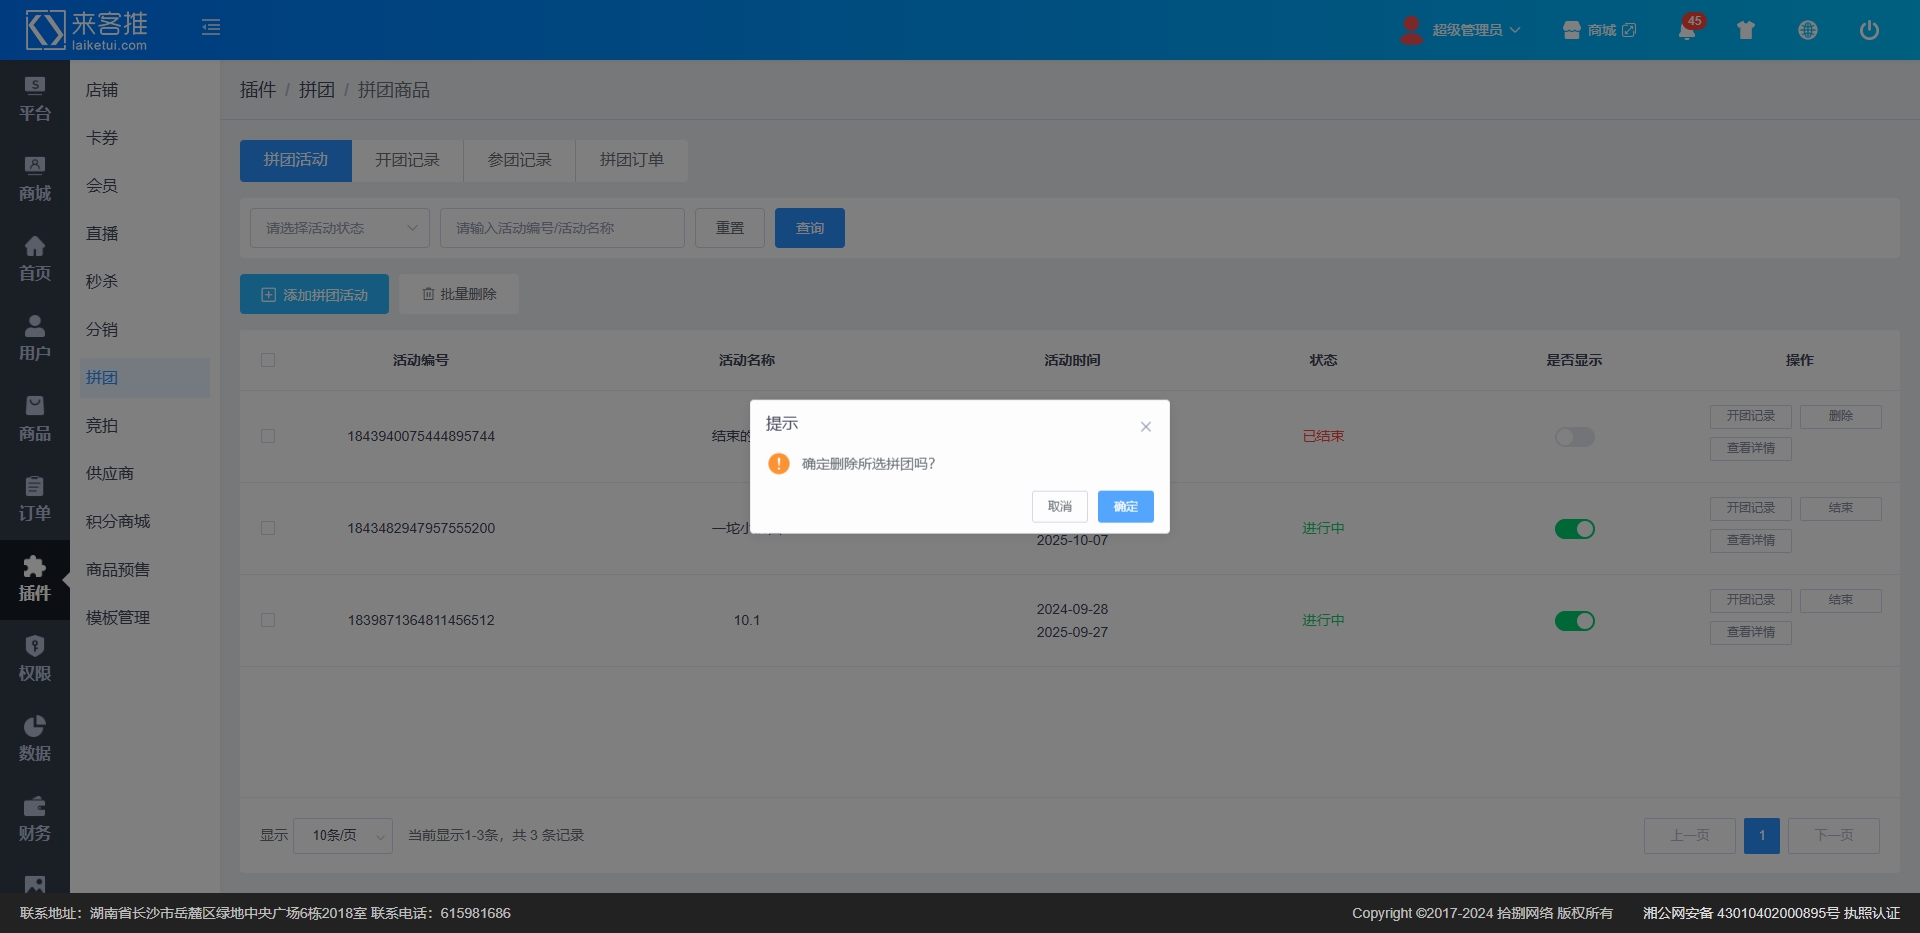The height and width of the screenshot is (933, 1920).
Task: Select 竞拍 in the plugin submenu
Action: pyautogui.click(x=102, y=426)
